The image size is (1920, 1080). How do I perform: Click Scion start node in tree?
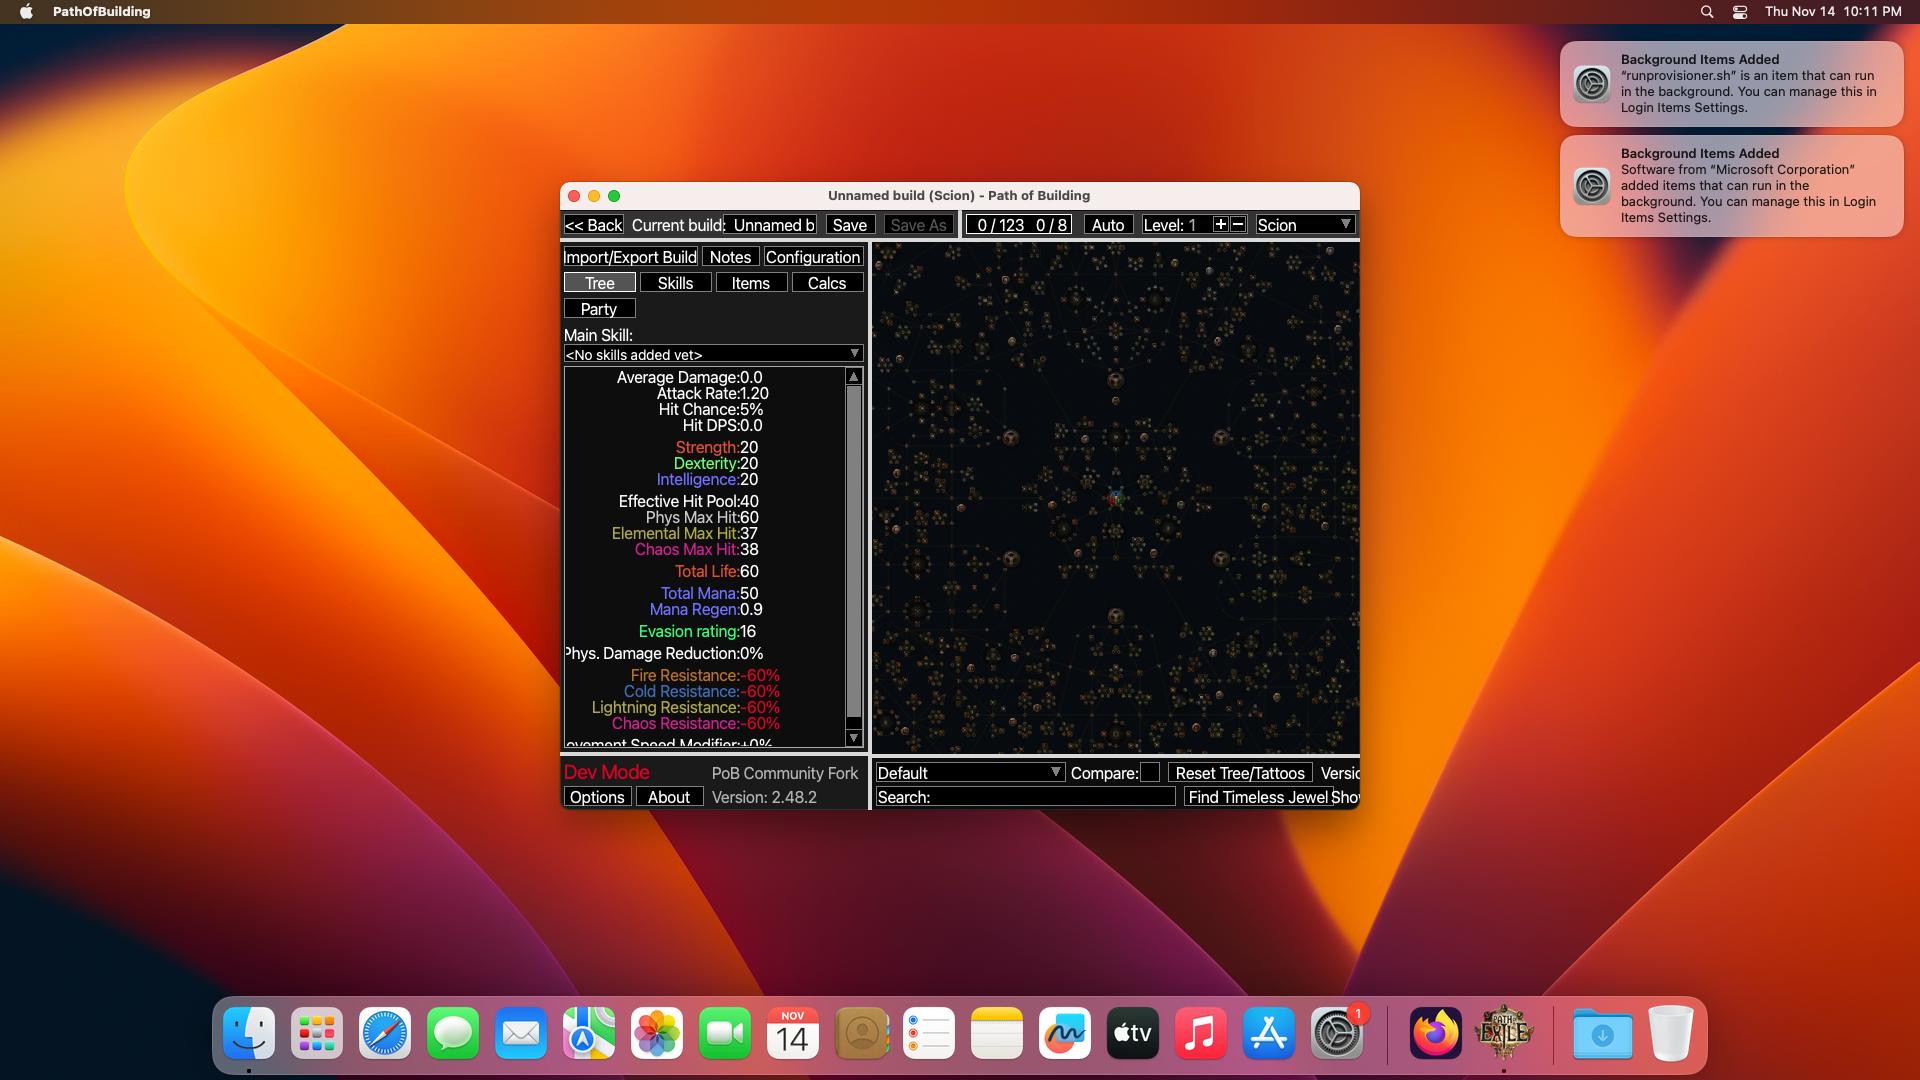1116,498
